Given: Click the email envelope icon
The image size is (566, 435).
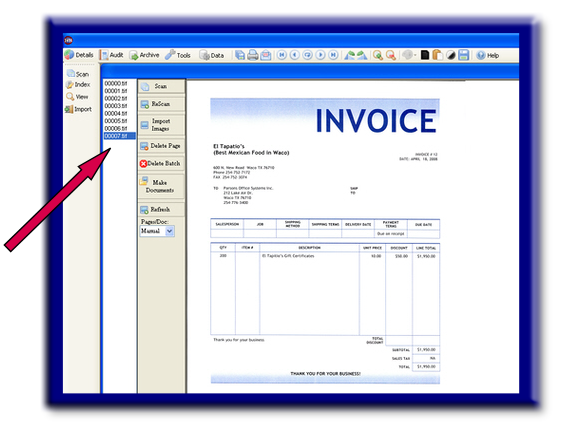Looking at the screenshot, I should click(266, 55).
